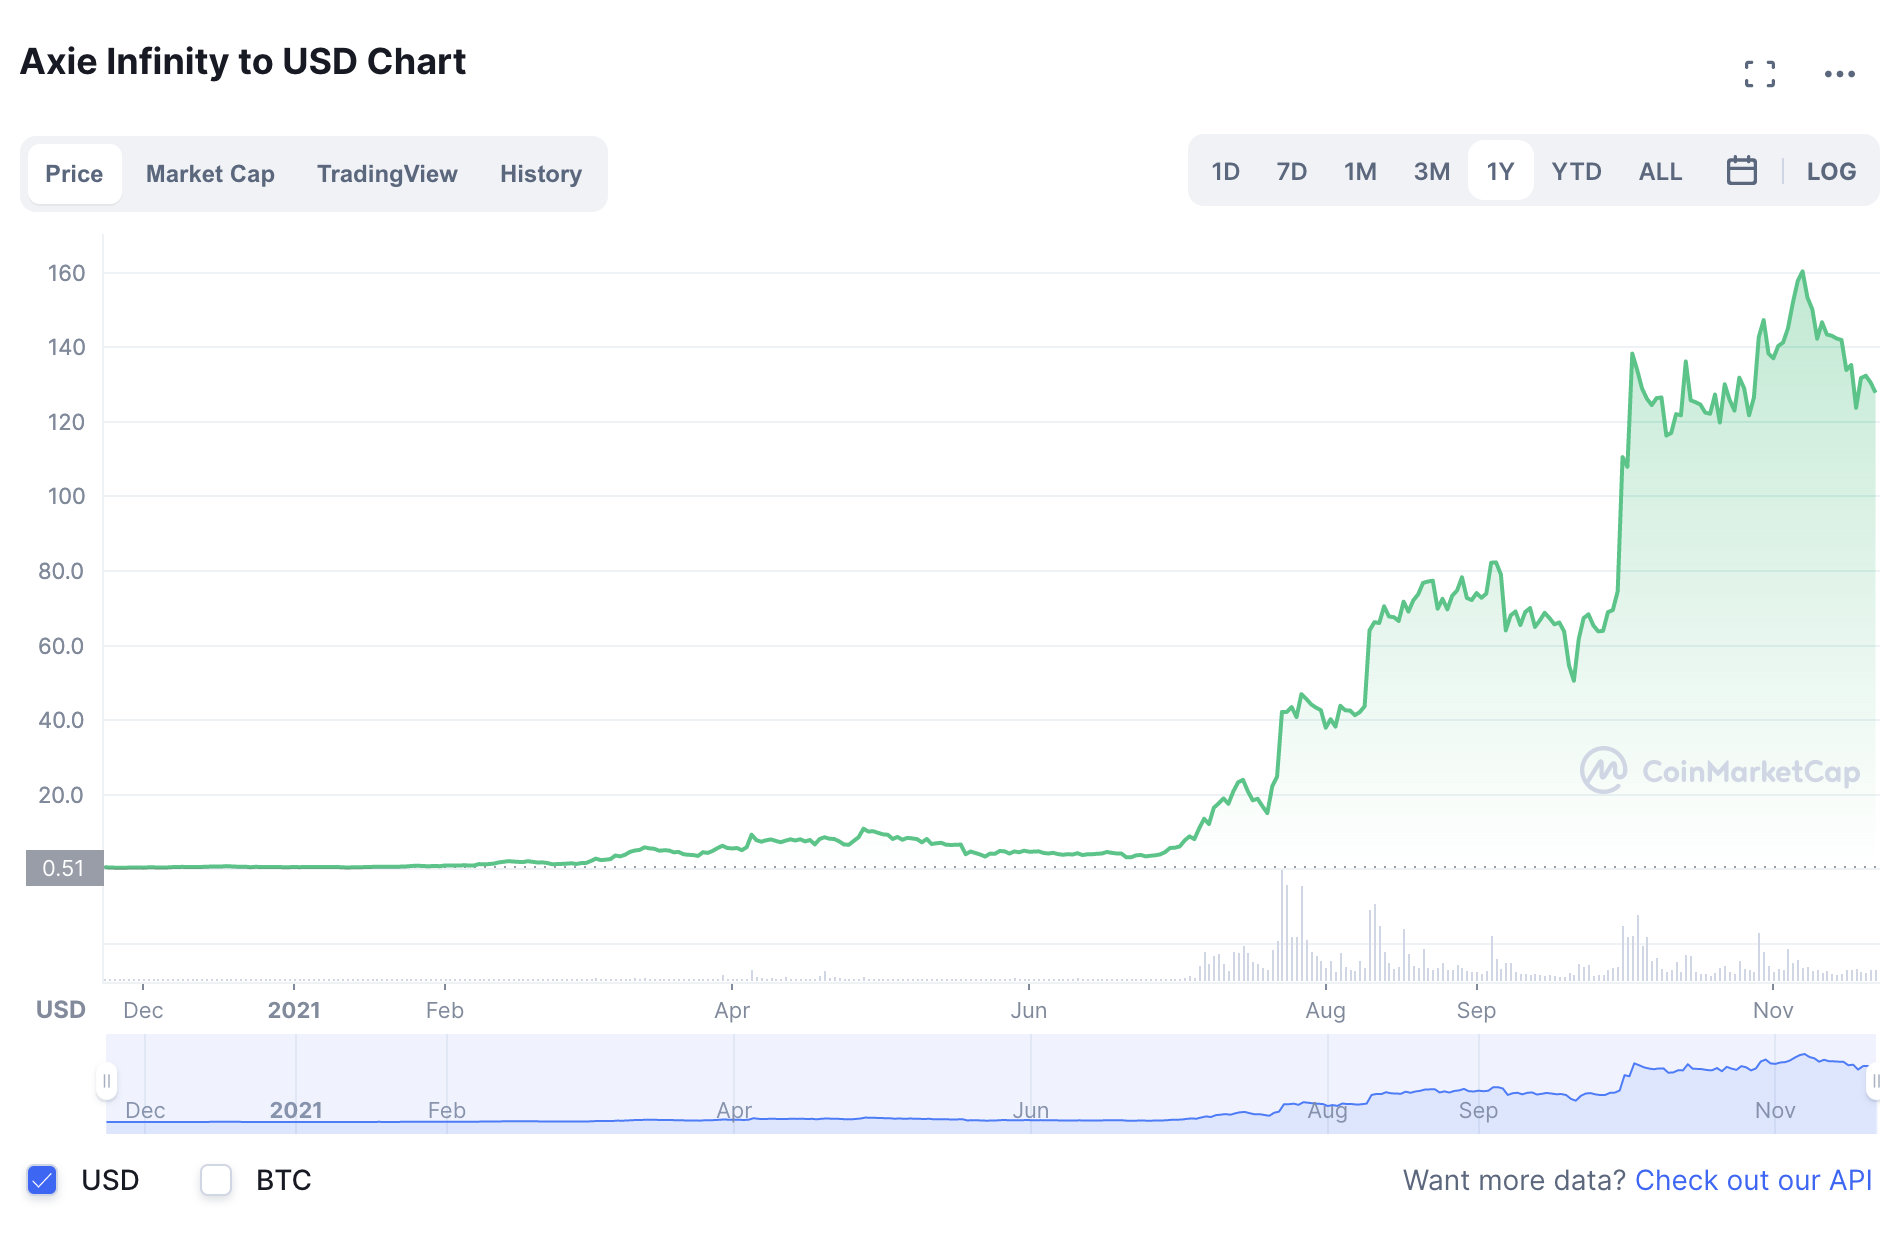This screenshot has width=1902, height=1236.
Task: Enable the BTC currency checkbox
Action: tap(216, 1180)
